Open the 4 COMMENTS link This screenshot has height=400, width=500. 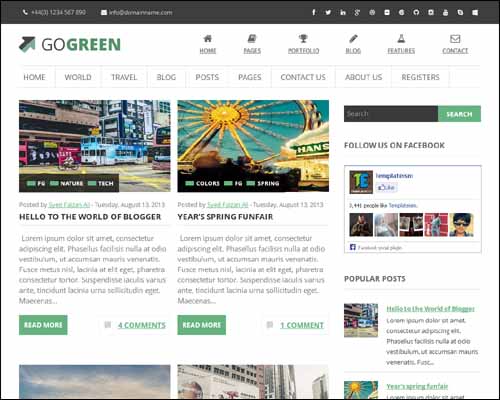coord(142,325)
